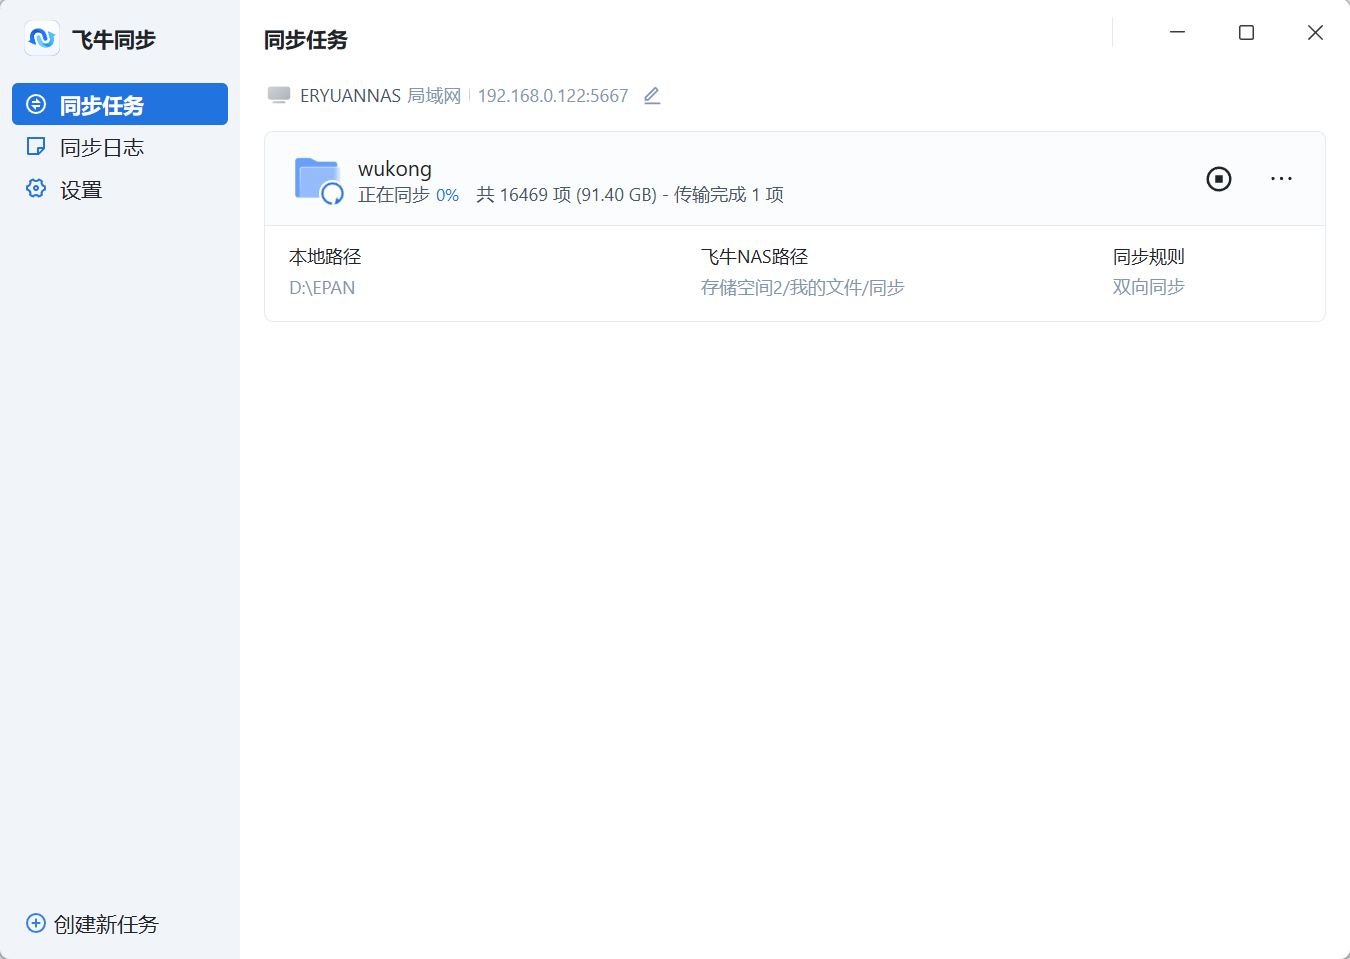Maximize the 飞牛同步 window
This screenshot has height=959, width=1350.
pyautogui.click(x=1246, y=32)
